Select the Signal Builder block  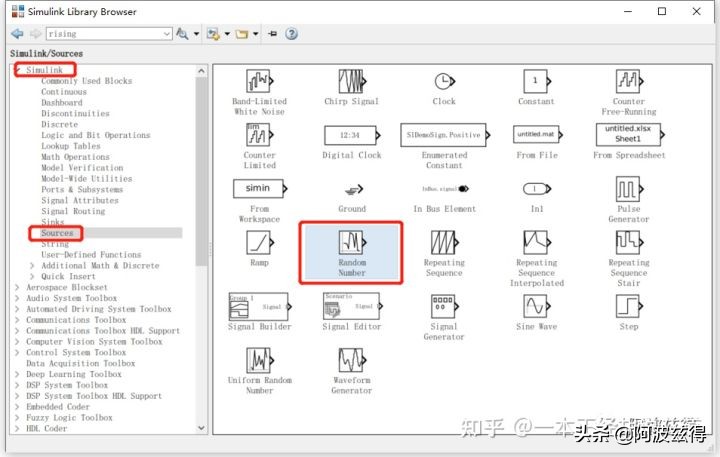point(259,306)
